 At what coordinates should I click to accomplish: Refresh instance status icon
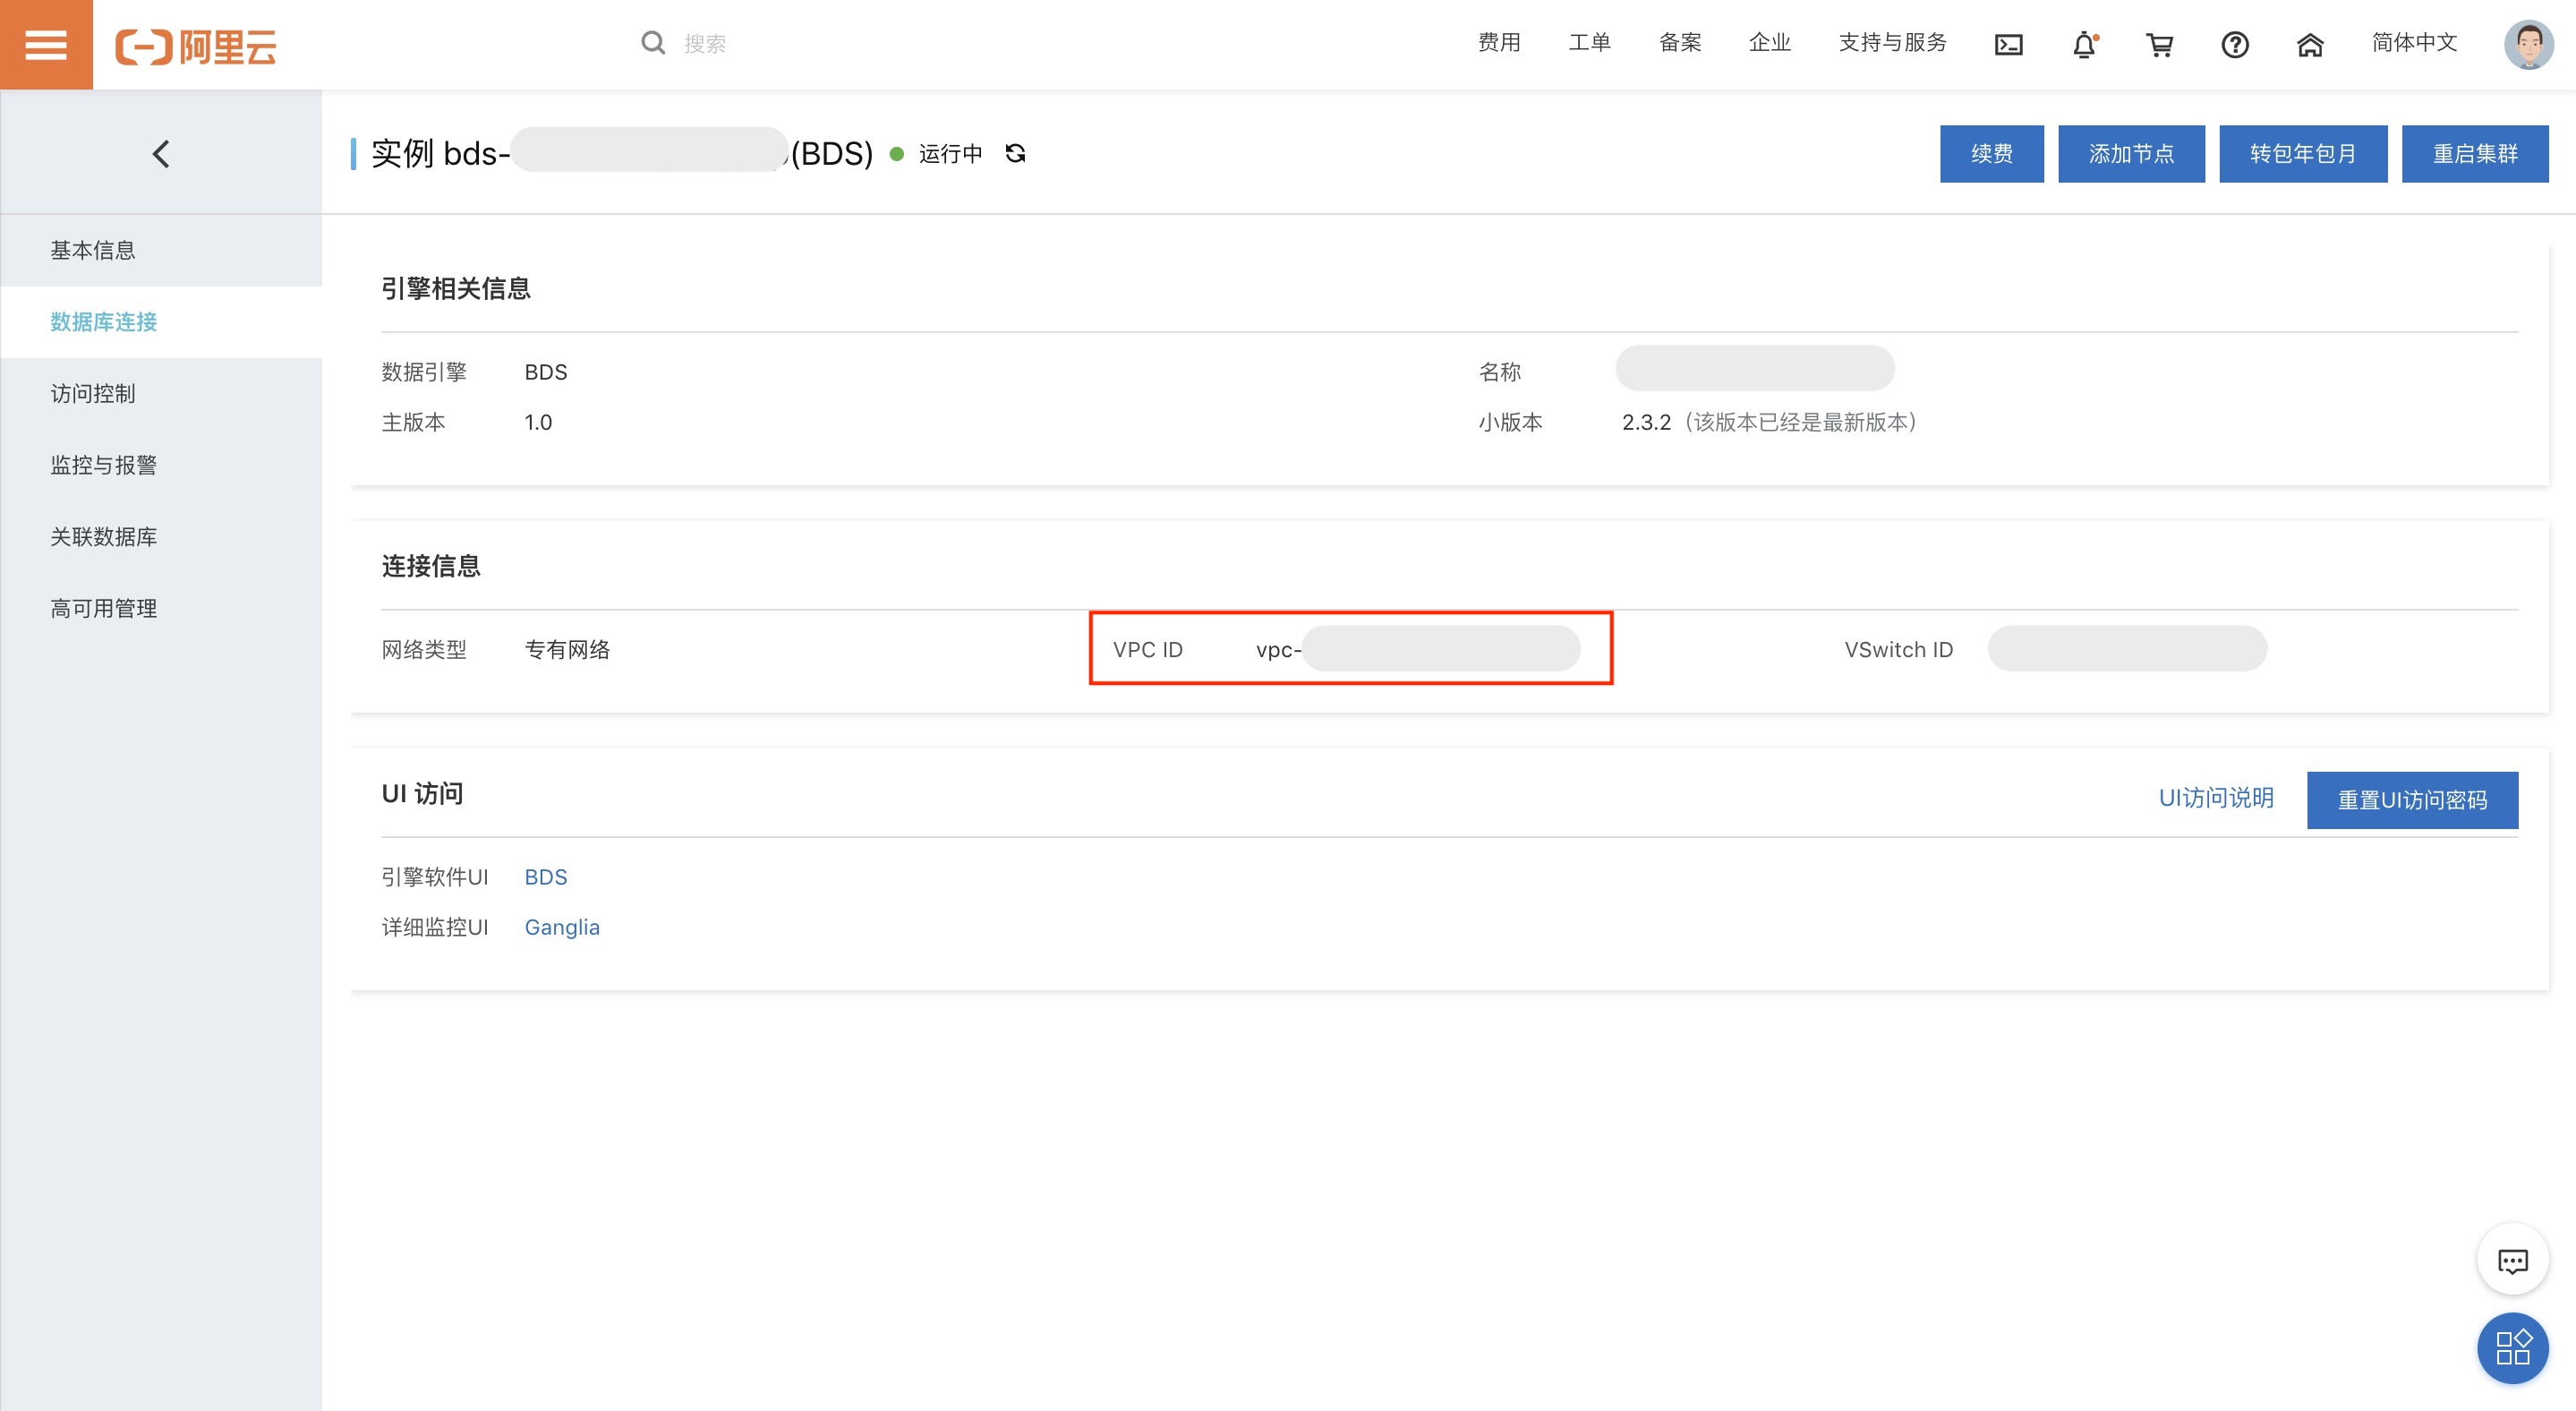click(1015, 153)
